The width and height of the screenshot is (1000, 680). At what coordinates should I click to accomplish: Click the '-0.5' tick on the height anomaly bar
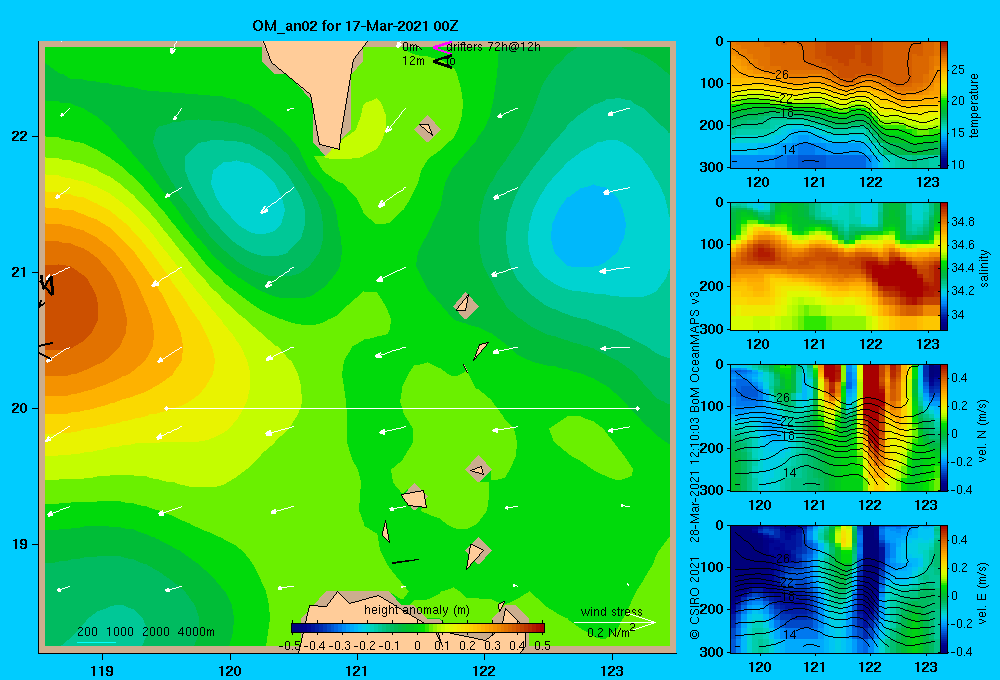[x=290, y=646]
